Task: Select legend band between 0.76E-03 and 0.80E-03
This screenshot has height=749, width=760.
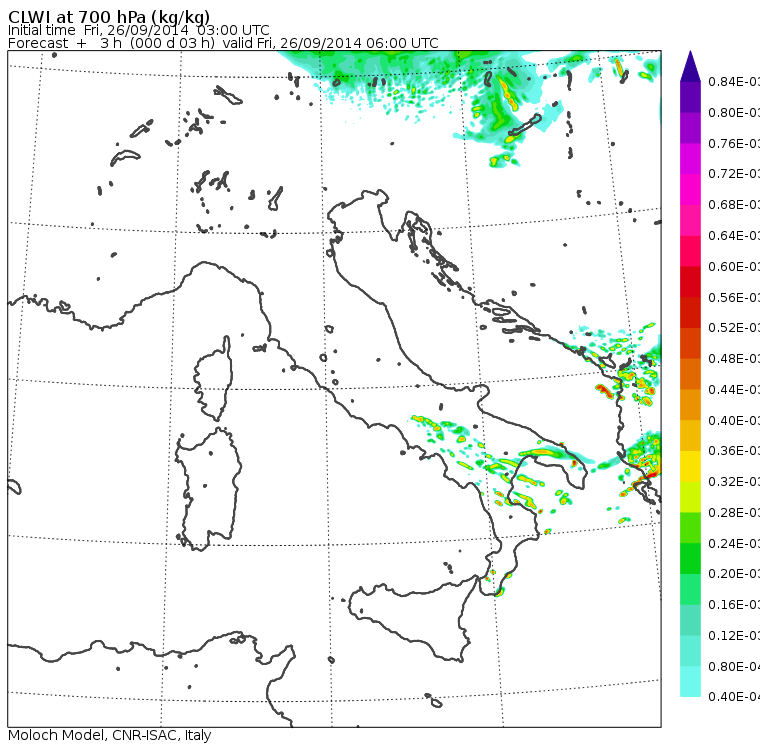Action: point(690,128)
